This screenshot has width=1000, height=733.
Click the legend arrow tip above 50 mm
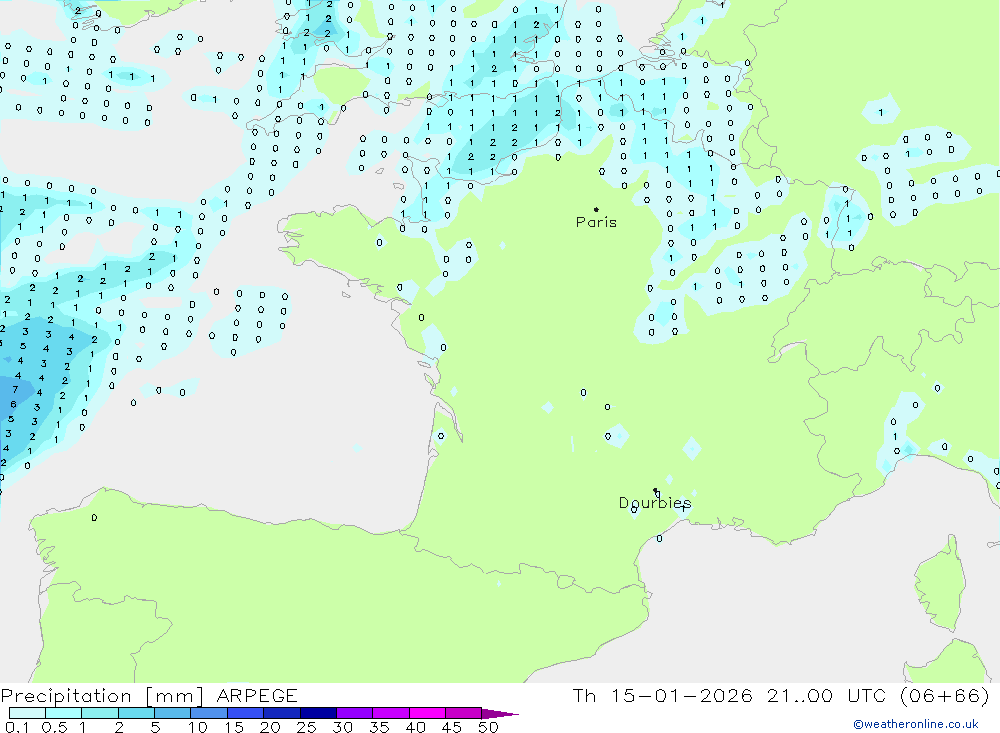point(500,714)
